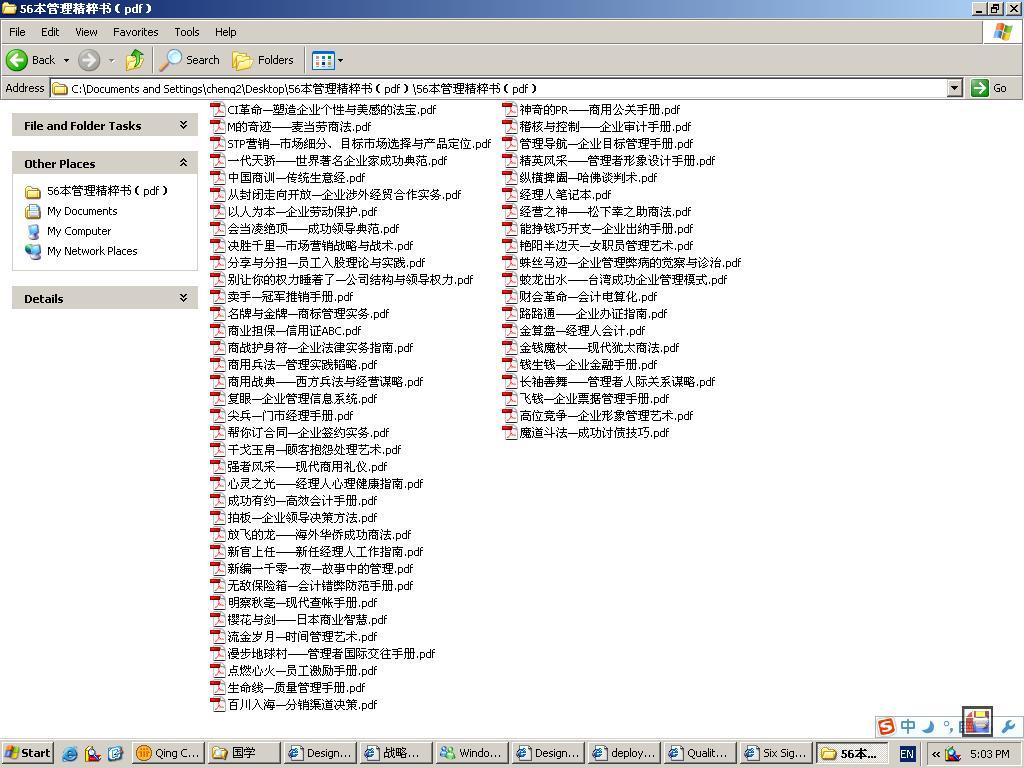Select PDF icon for CI革命—塑造企业个性与美感的法宝.pdf
1024x768 pixels.
coord(217,110)
